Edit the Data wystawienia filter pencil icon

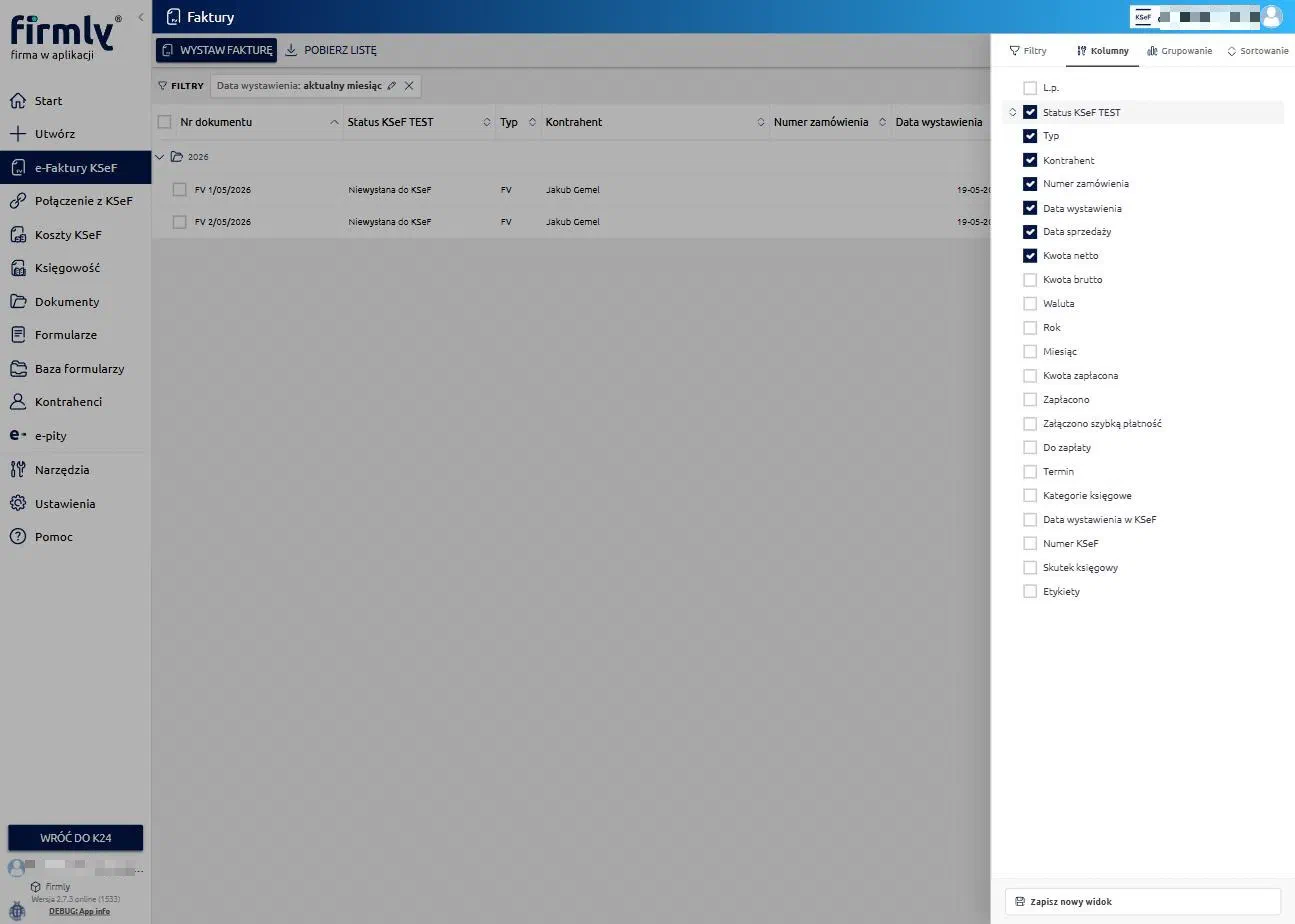[x=391, y=86]
